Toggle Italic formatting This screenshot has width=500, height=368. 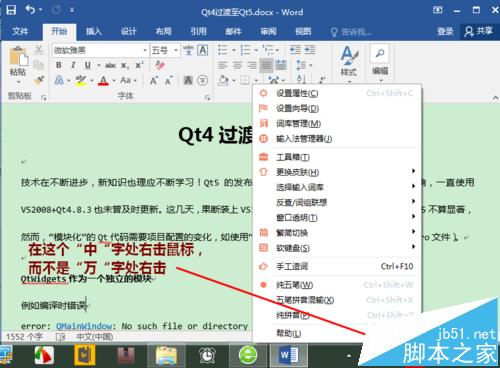pos(73,65)
